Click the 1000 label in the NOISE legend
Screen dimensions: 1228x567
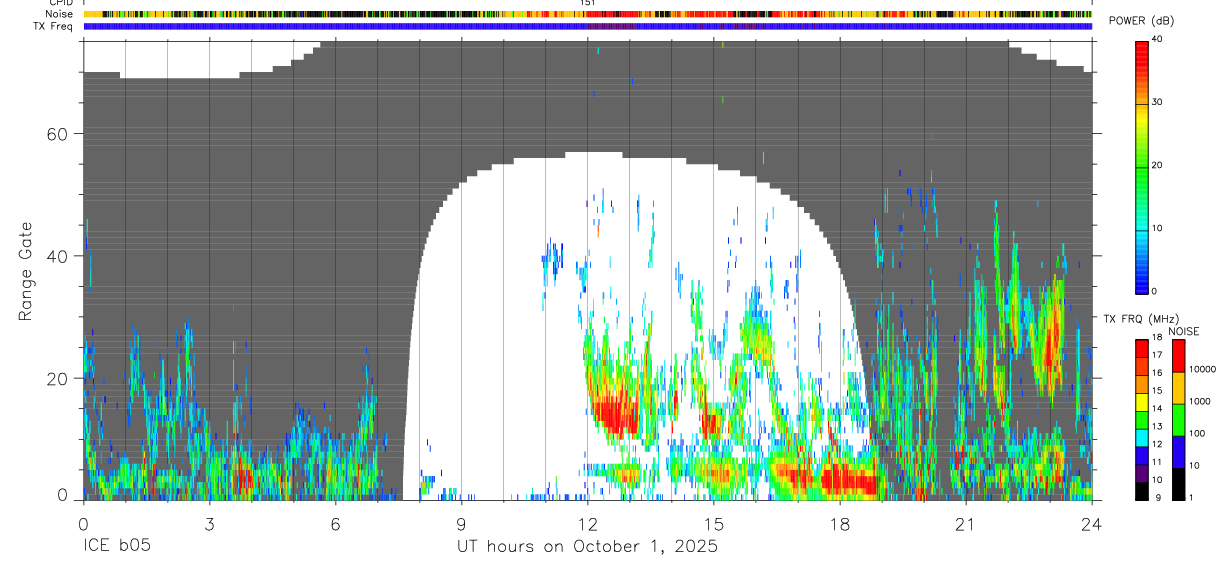coord(1199,401)
